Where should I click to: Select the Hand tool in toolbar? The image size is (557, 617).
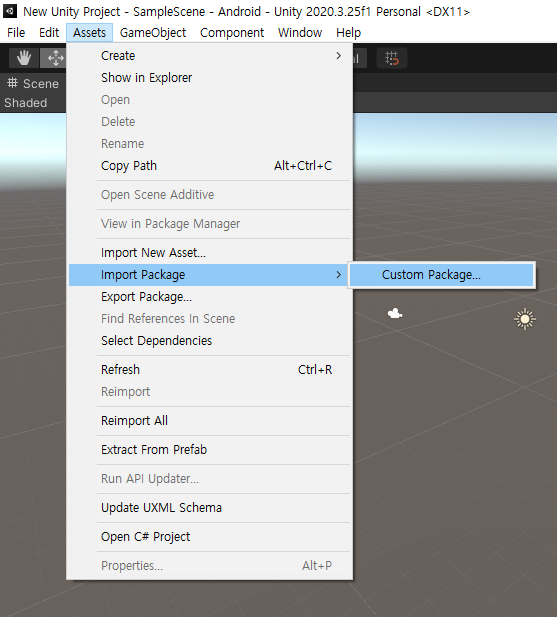[24, 58]
